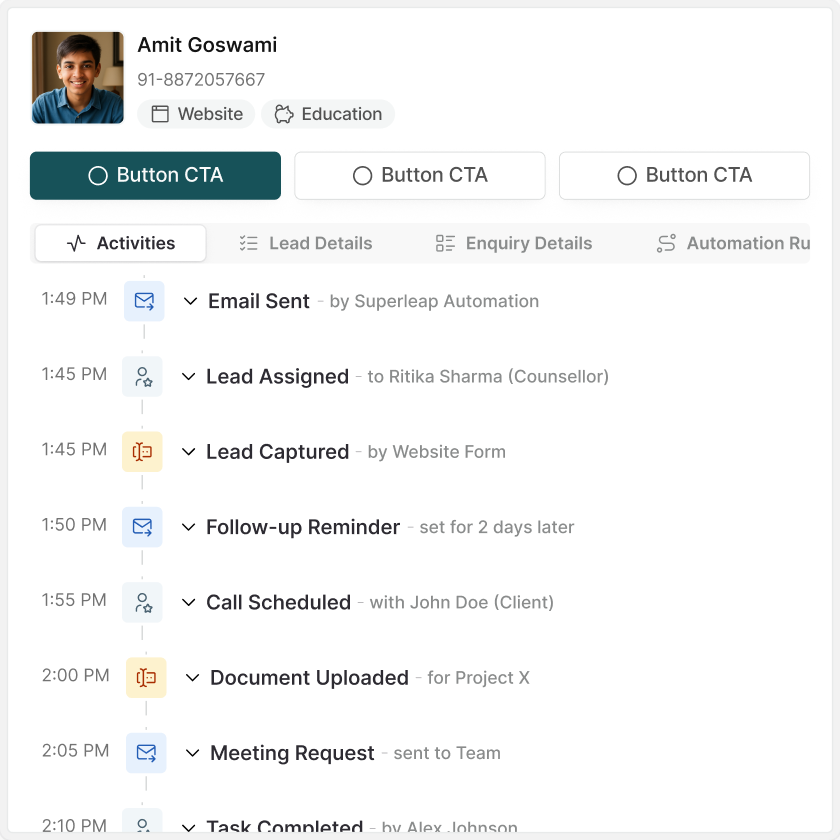840x840 pixels.
Task: Click the phone number 91-8872057667
Action: point(201,79)
